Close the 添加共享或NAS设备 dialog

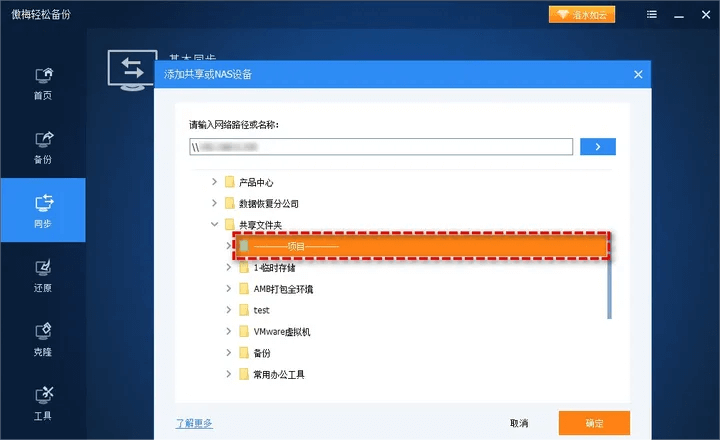coord(638,74)
